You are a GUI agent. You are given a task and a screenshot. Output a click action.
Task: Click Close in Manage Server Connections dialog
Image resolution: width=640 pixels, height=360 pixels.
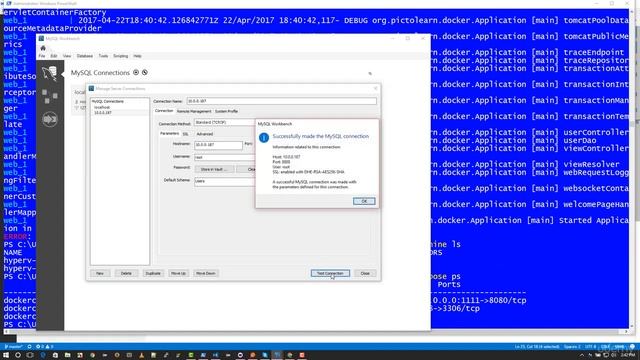(365, 273)
